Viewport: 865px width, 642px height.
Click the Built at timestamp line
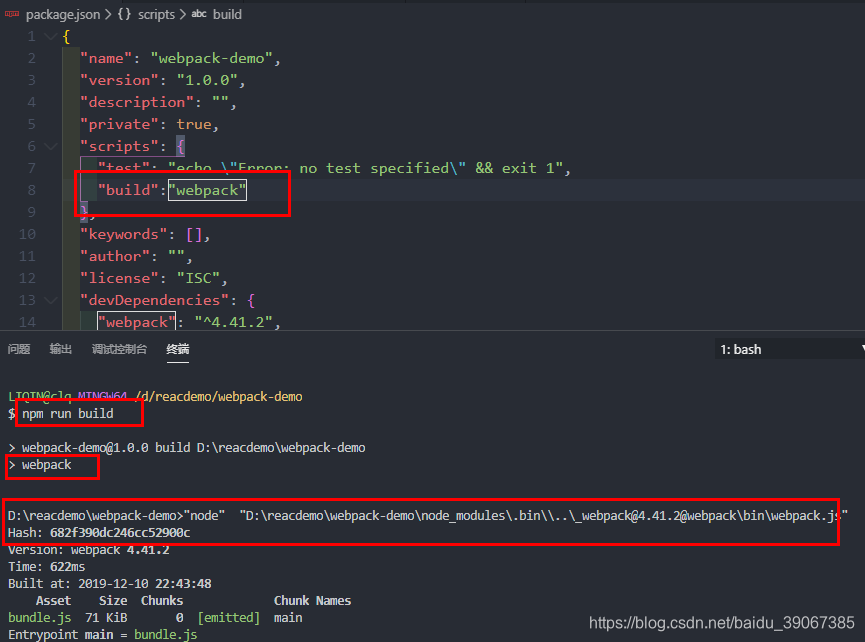click(110, 584)
